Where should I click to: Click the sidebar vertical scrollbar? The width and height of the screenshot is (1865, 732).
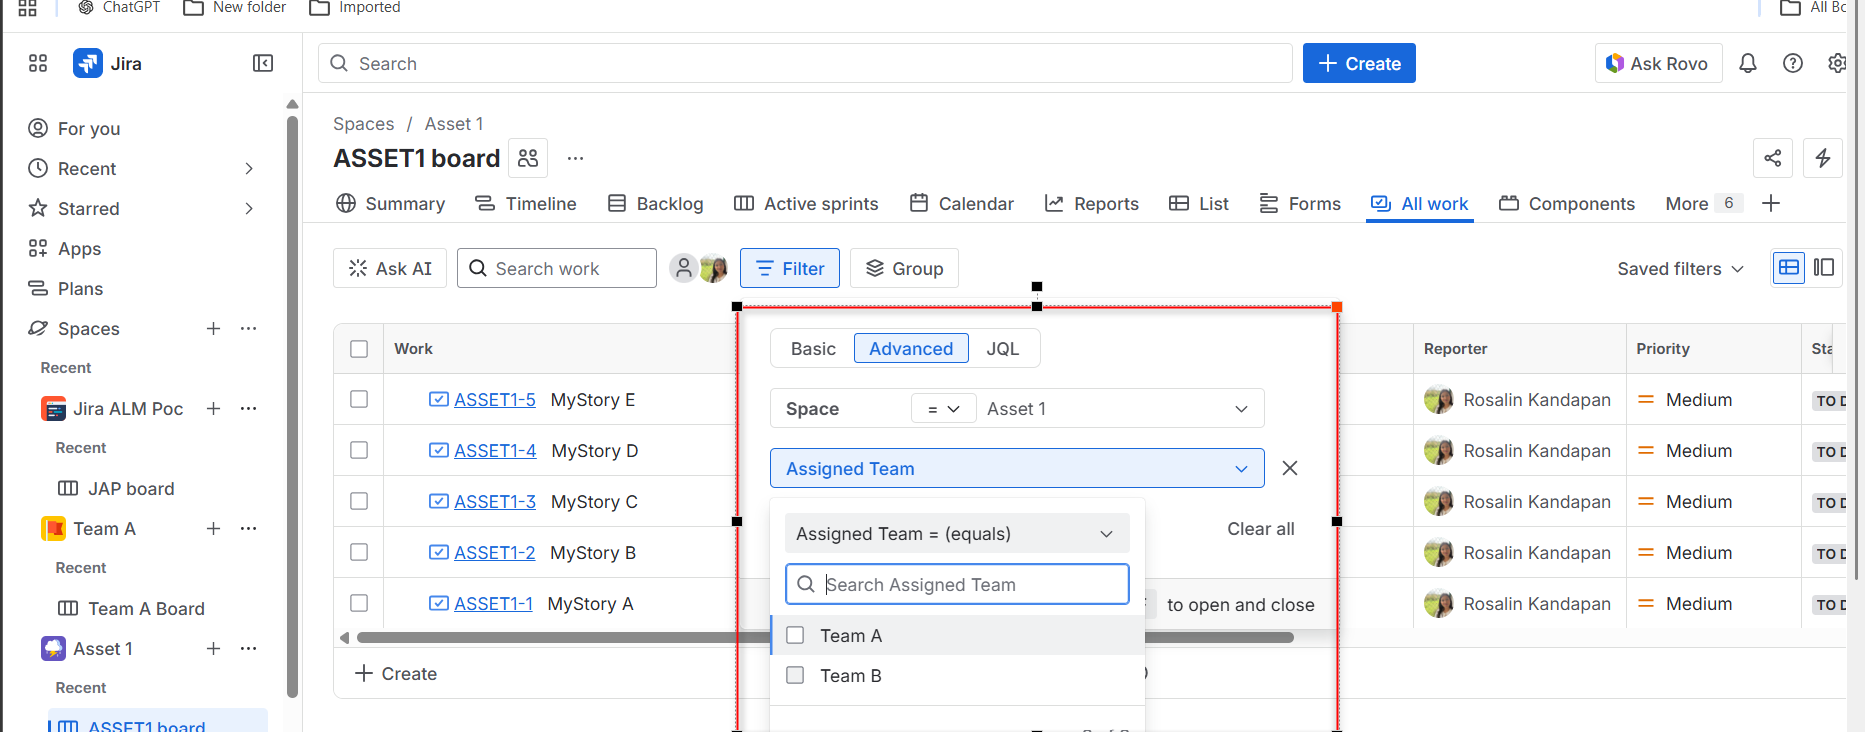tap(292, 405)
